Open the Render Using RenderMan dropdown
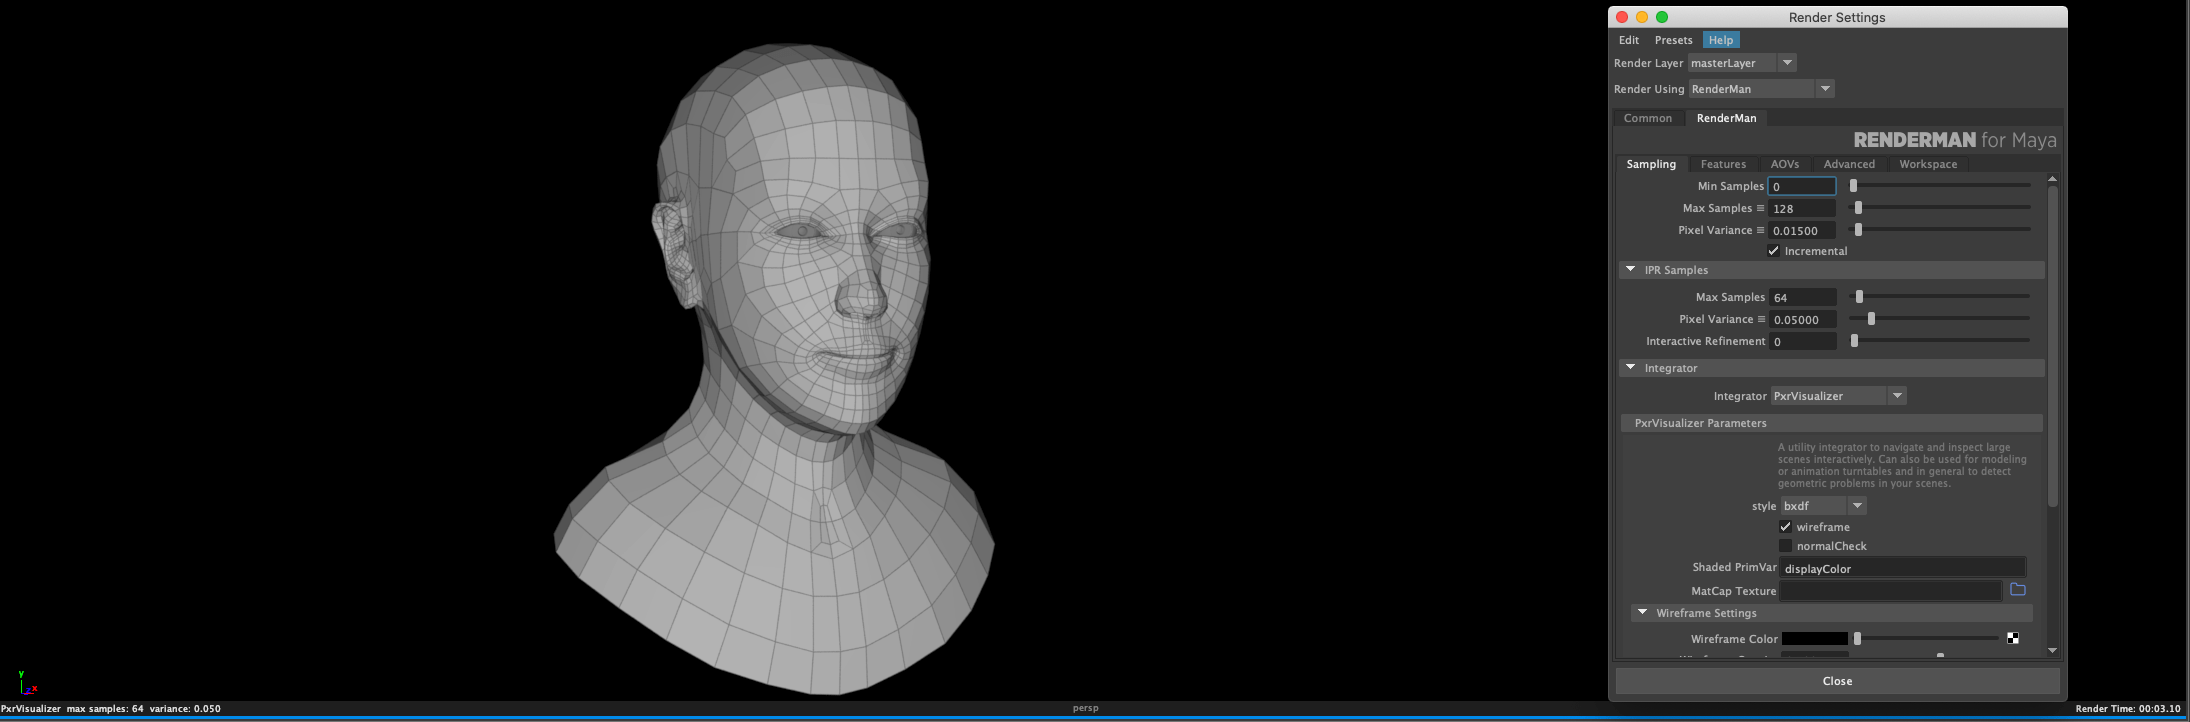The width and height of the screenshot is (2190, 722). (x=1761, y=89)
